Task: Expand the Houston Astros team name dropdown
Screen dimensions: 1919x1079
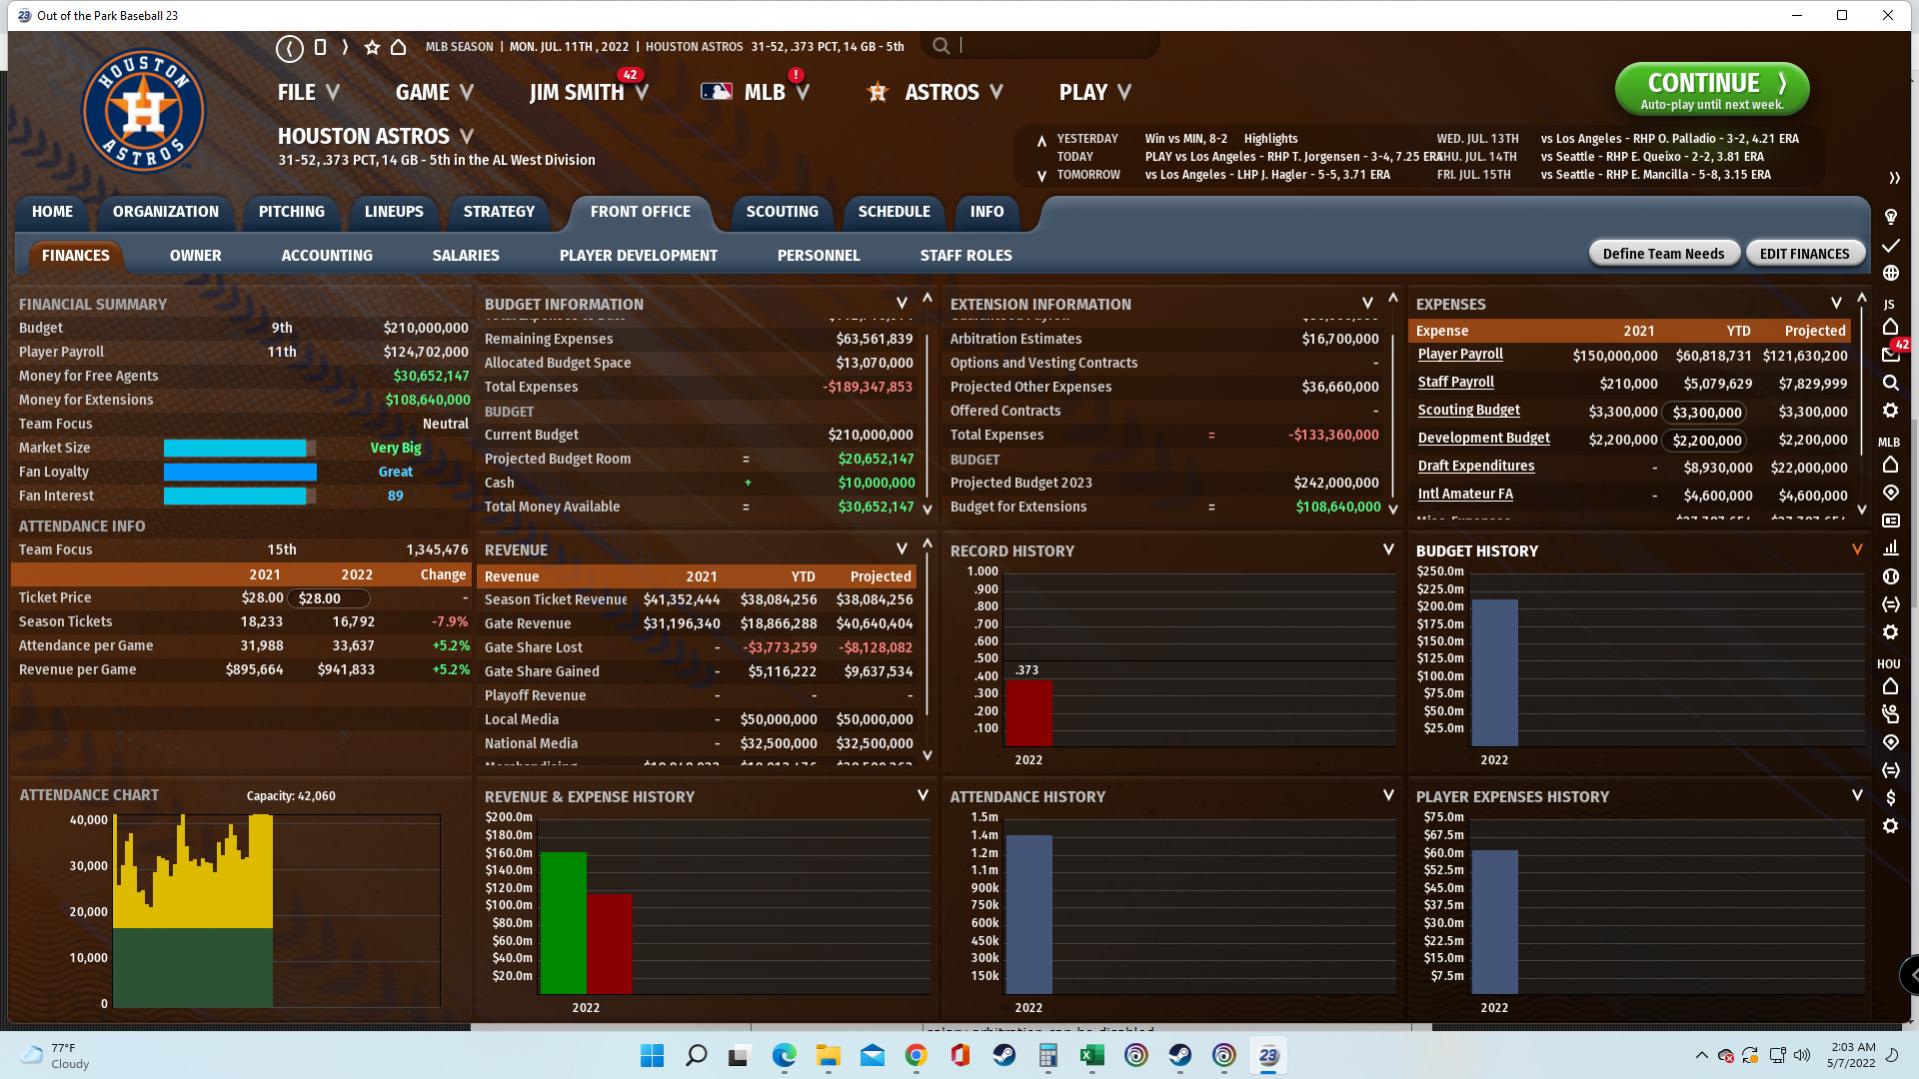Action: point(467,136)
